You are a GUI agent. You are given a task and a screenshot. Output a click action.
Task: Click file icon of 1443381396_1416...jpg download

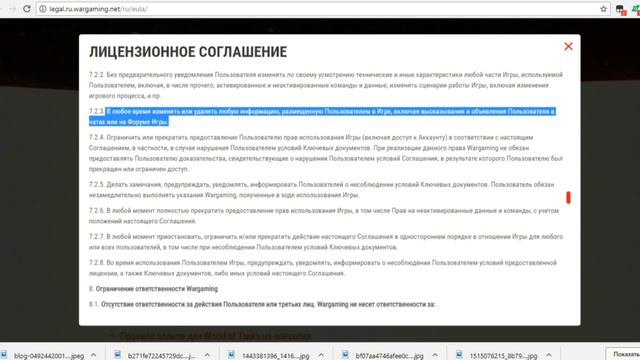pos(231,355)
